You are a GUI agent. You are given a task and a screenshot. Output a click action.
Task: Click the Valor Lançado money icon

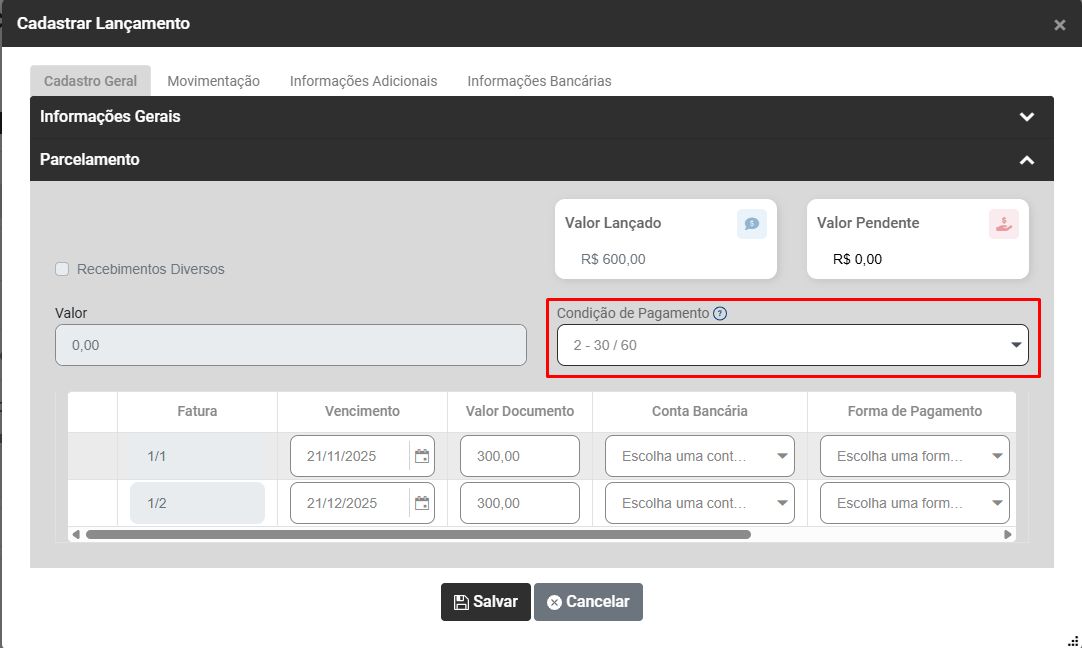751,224
